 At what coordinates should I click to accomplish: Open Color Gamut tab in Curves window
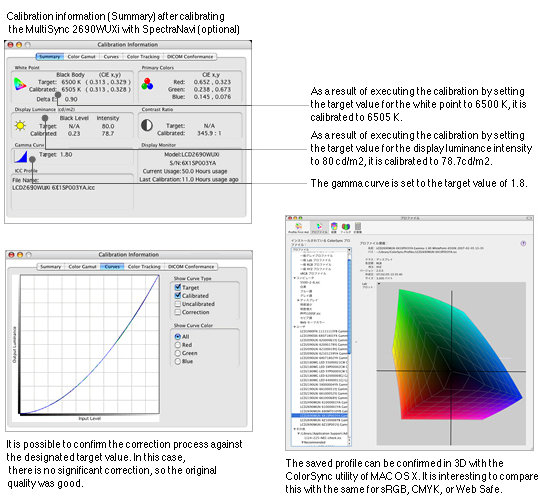[x=82, y=267]
